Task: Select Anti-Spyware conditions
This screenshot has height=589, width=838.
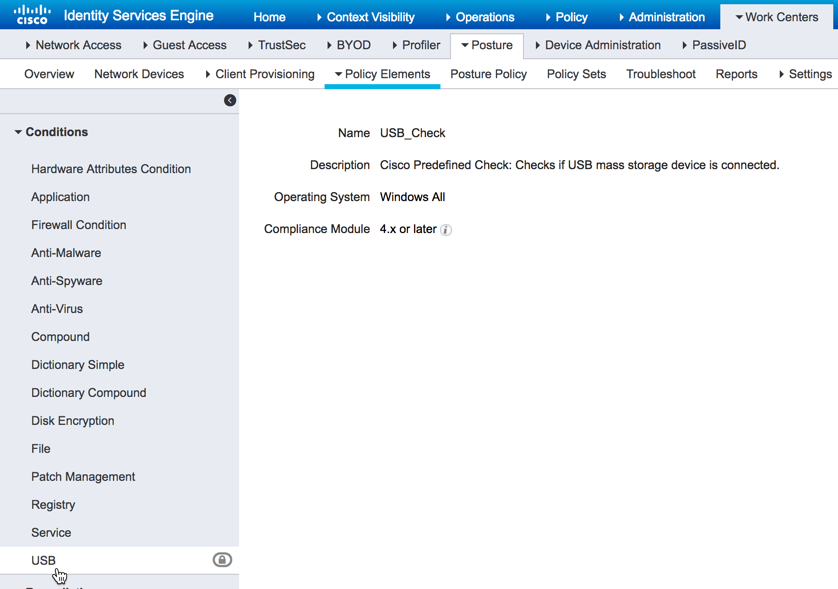Action: [x=66, y=281]
